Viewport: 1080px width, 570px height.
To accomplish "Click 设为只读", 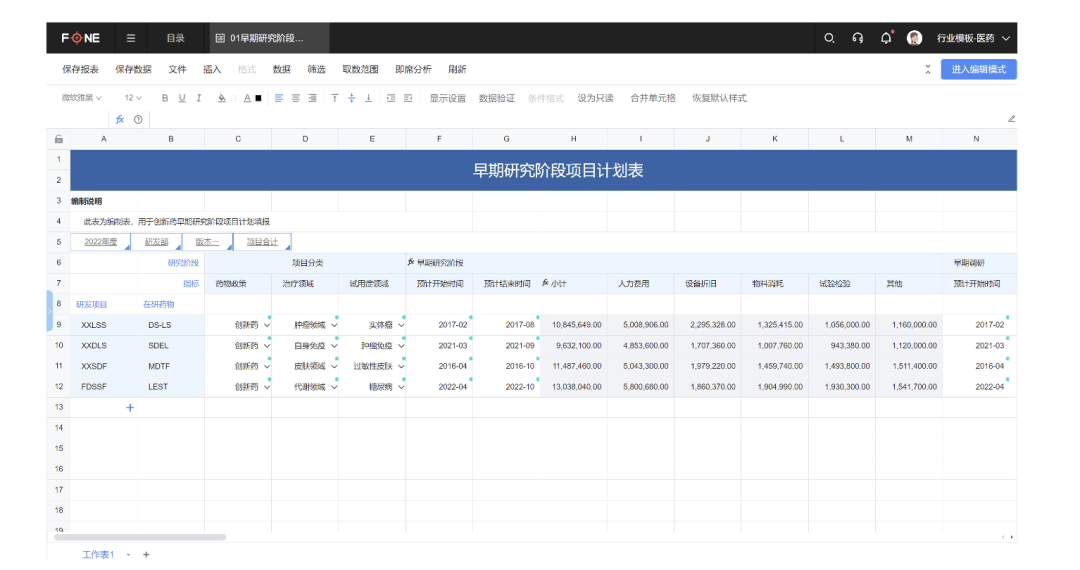I will click(x=596, y=98).
